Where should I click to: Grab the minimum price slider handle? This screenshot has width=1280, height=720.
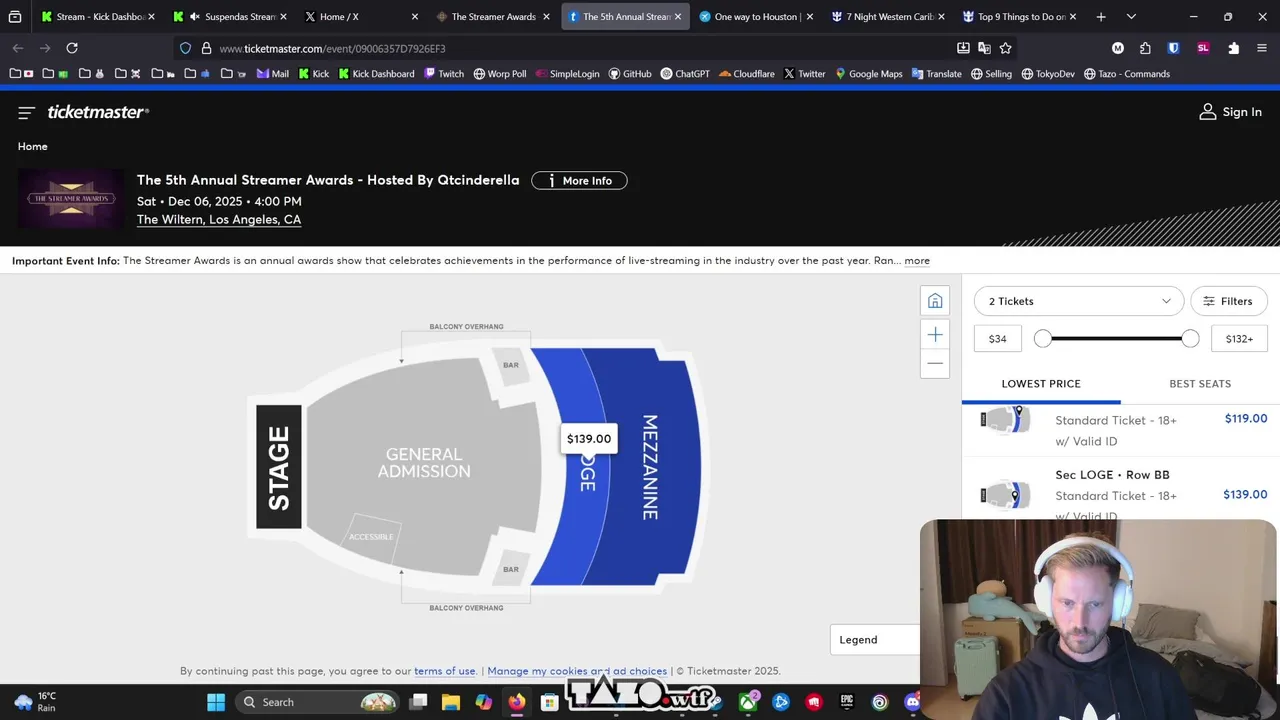point(1043,339)
